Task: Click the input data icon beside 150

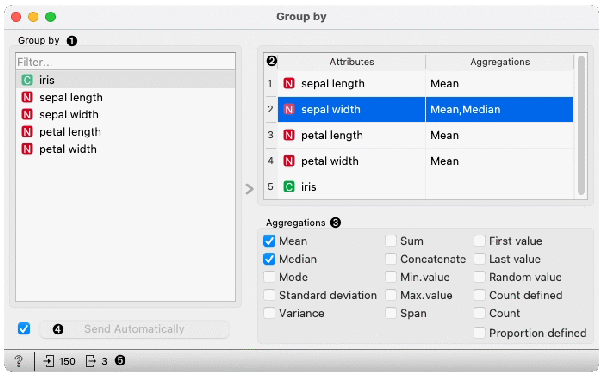Action: tap(49, 361)
